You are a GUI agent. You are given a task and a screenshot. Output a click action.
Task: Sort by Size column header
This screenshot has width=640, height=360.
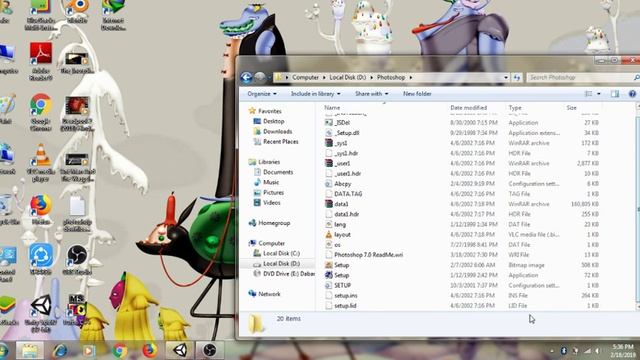pos(571,108)
